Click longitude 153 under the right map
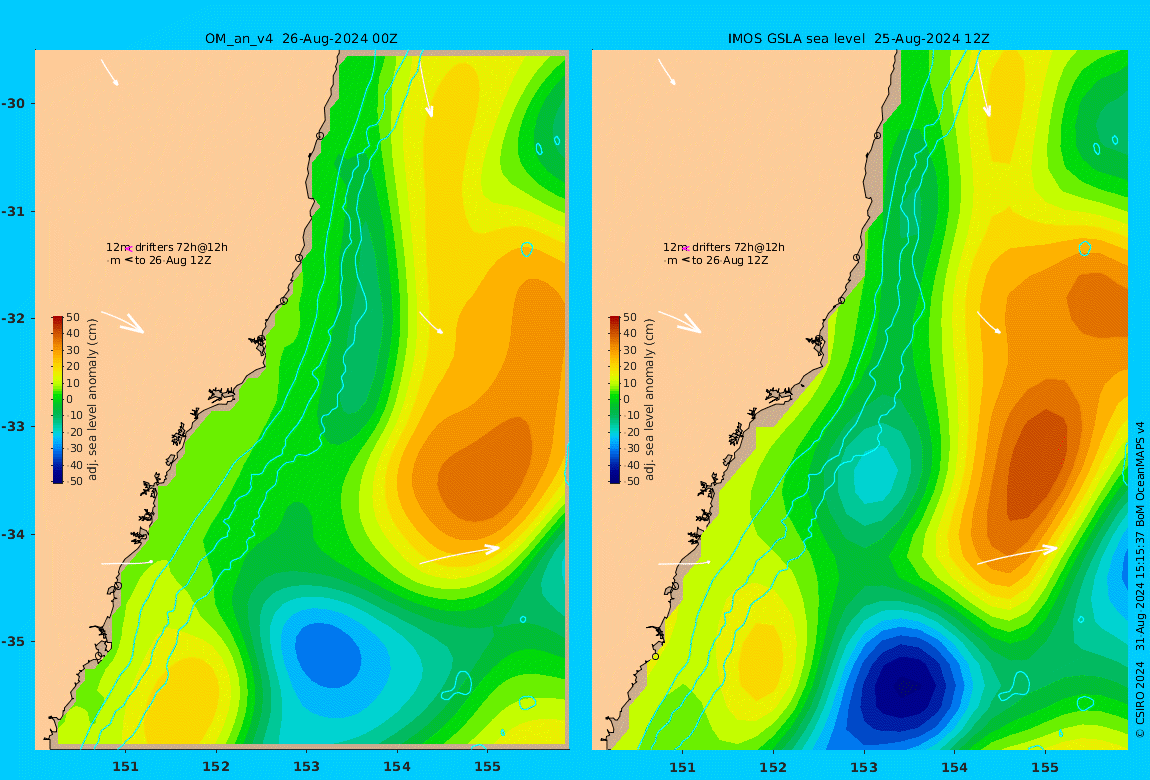 coord(864,767)
